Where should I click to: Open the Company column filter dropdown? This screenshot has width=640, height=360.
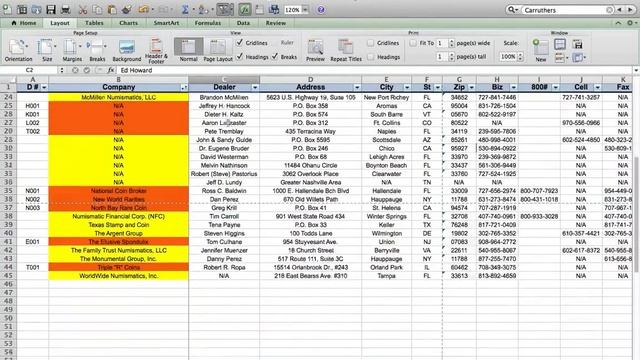[184, 87]
